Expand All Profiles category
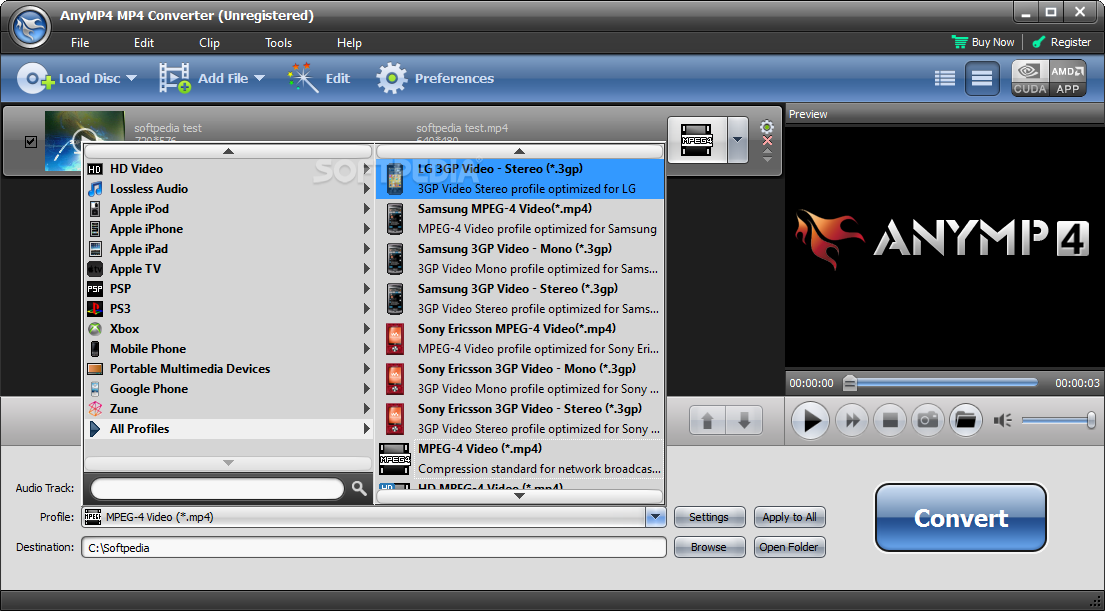Screen dimensions: 1105x611 click(x=228, y=428)
